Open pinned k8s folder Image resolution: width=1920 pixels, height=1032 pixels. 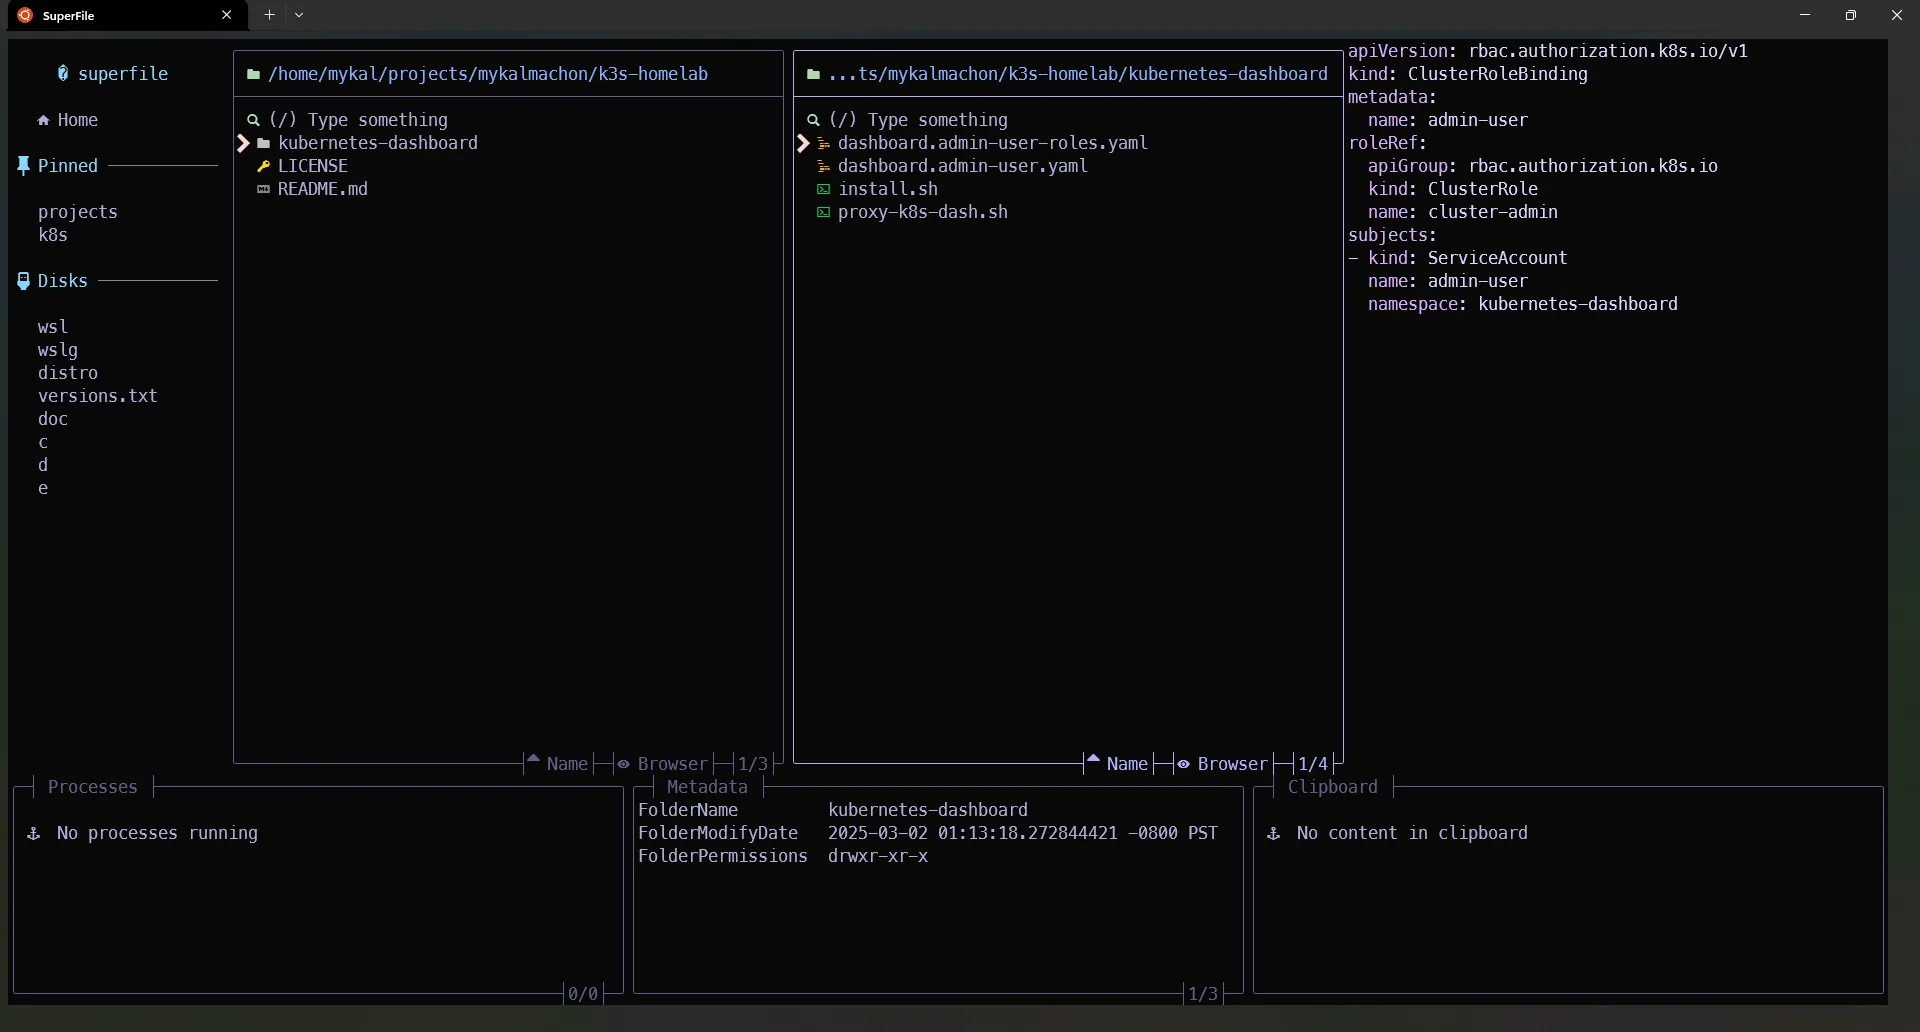[53, 235]
